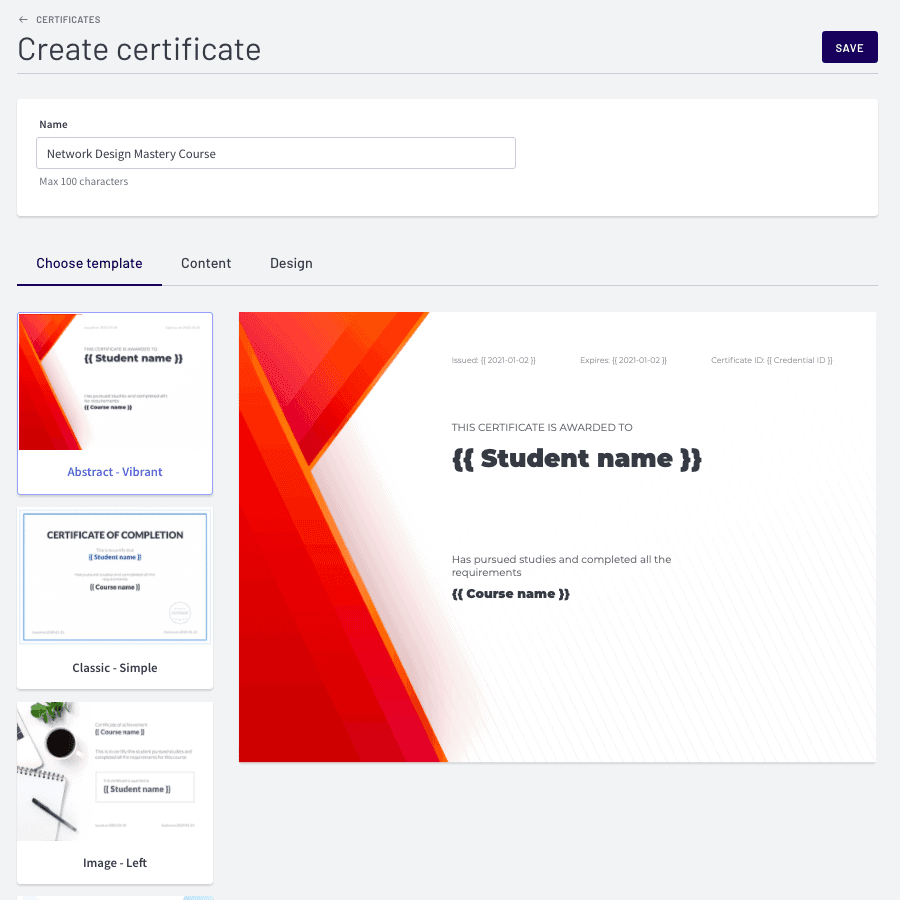This screenshot has width=900, height=900.
Task: Pick the Image - Left template thumbnail
Action: coord(115,771)
